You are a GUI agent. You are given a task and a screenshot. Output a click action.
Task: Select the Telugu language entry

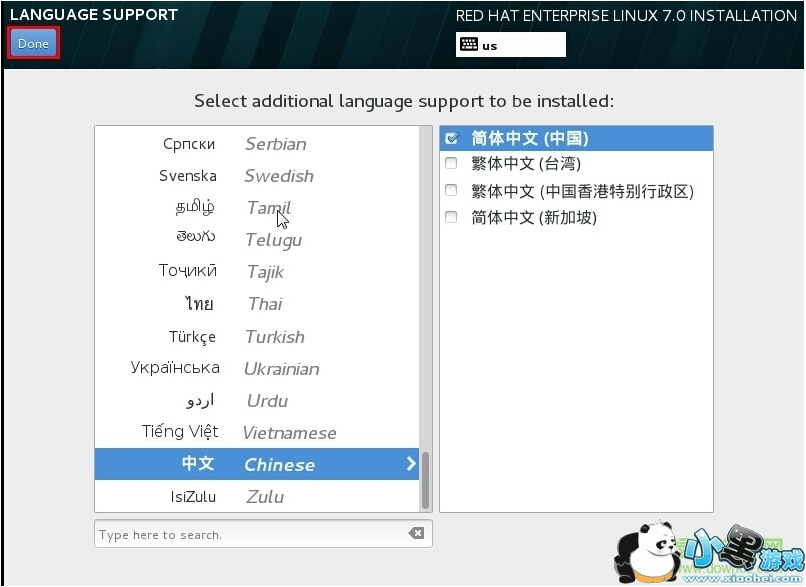coord(257,240)
